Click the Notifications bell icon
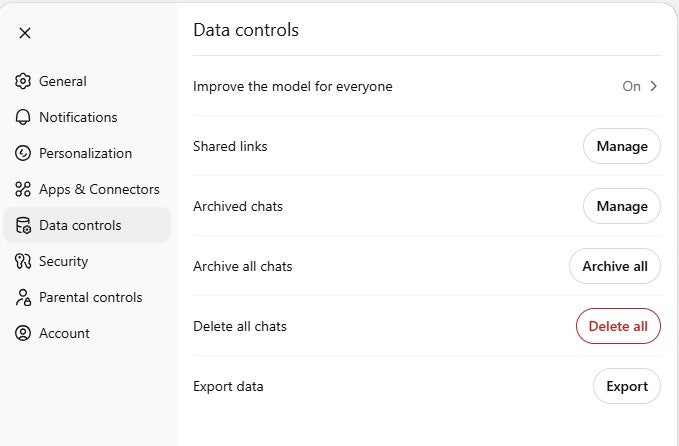This screenshot has width=679, height=446. 23,117
